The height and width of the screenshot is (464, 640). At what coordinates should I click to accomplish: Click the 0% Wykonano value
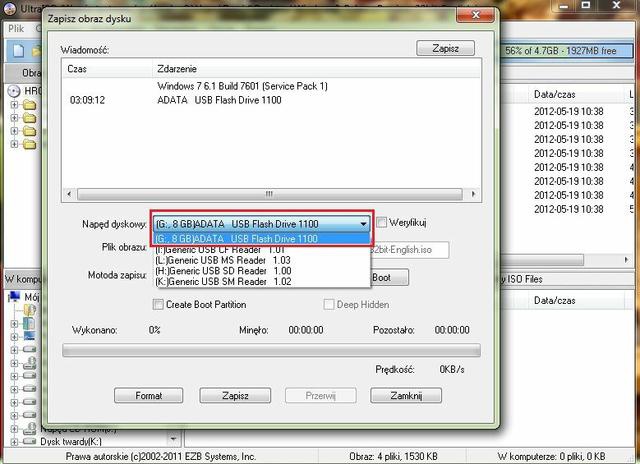point(154,330)
